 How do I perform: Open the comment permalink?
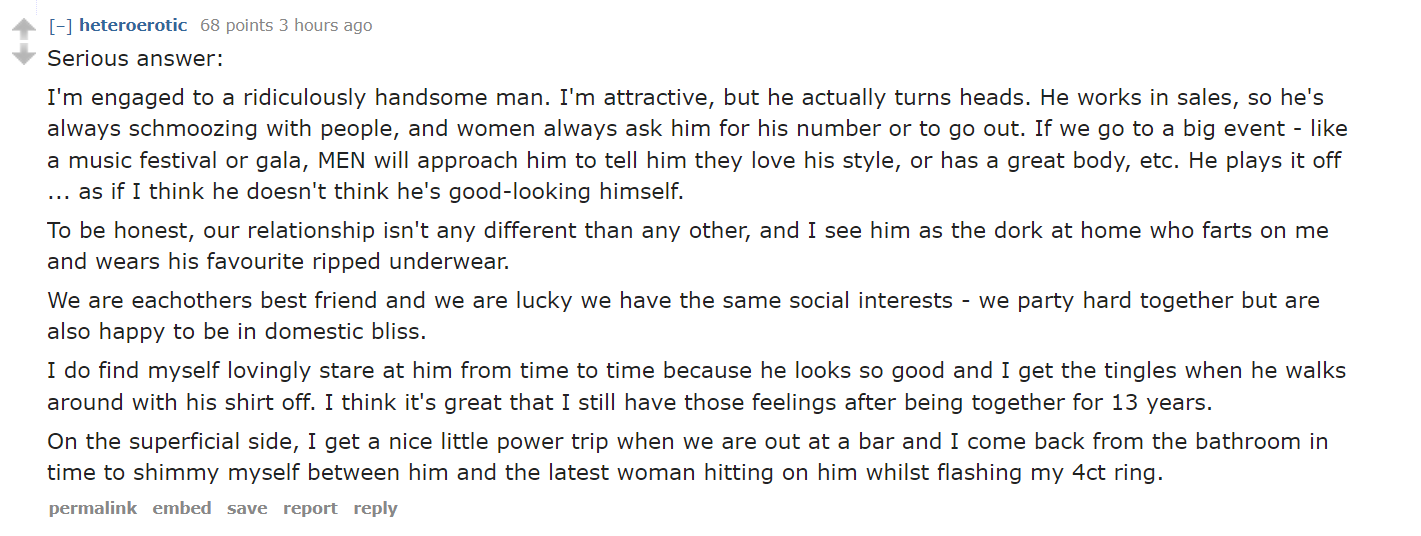coord(93,508)
